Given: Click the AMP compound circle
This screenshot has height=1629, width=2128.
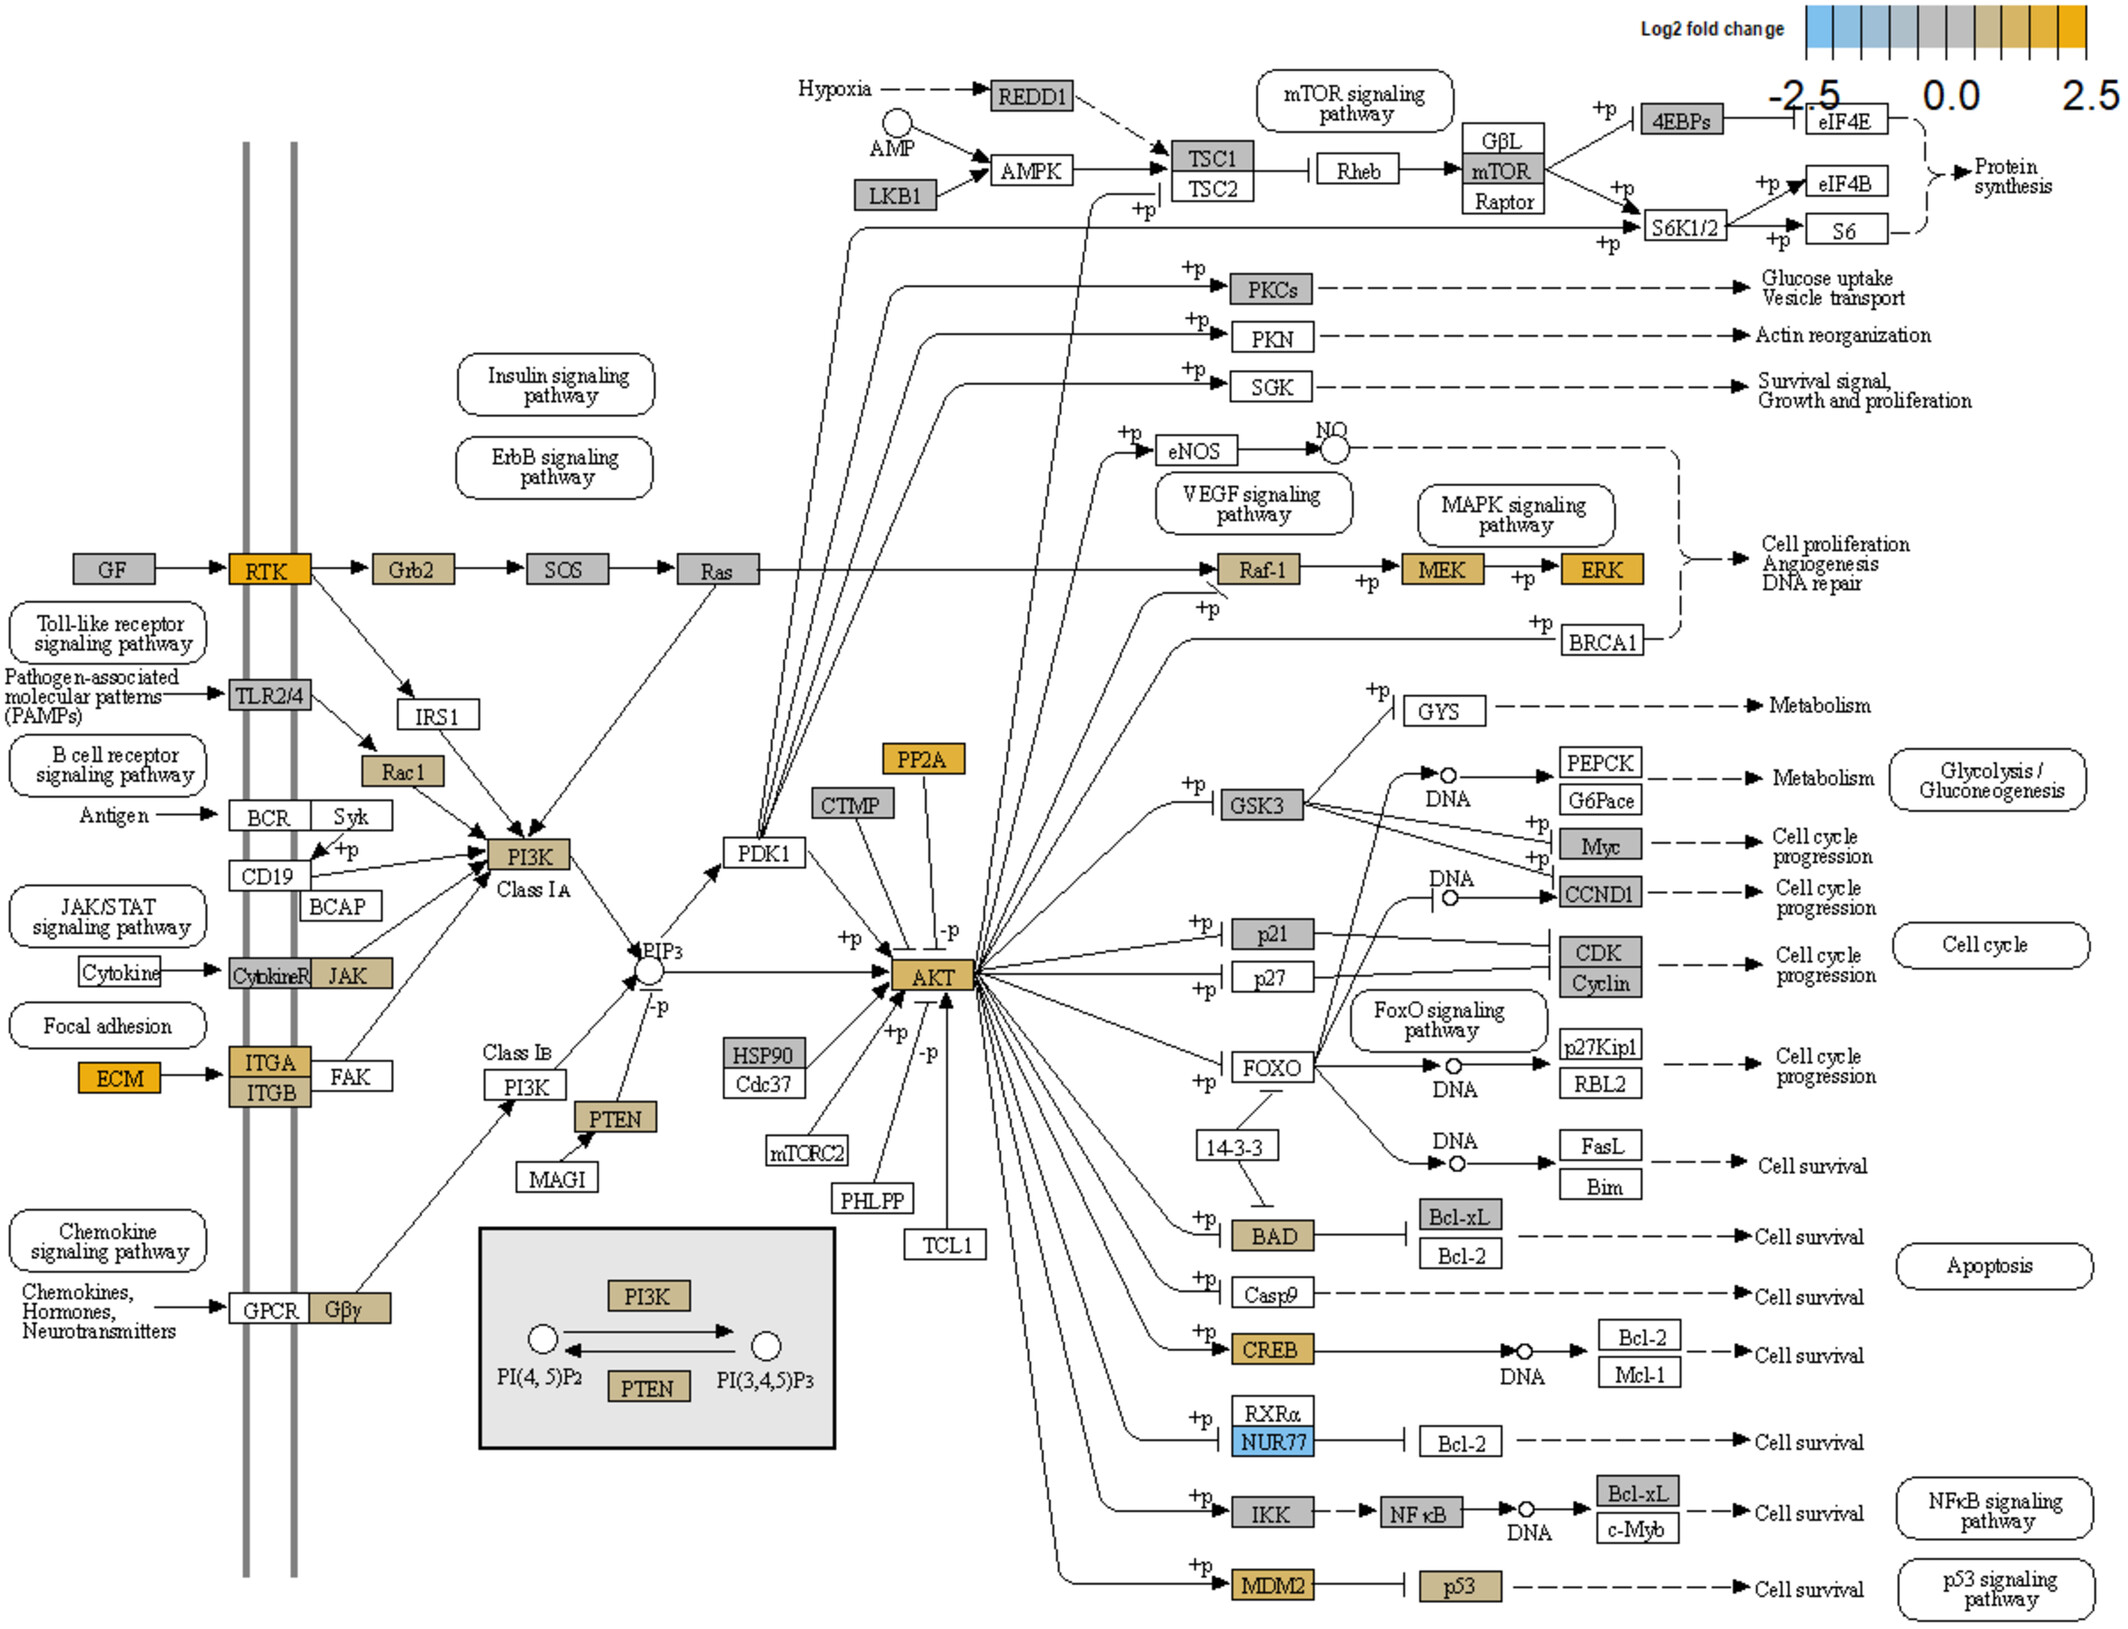Looking at the screenshot, I should pos(898,123).
